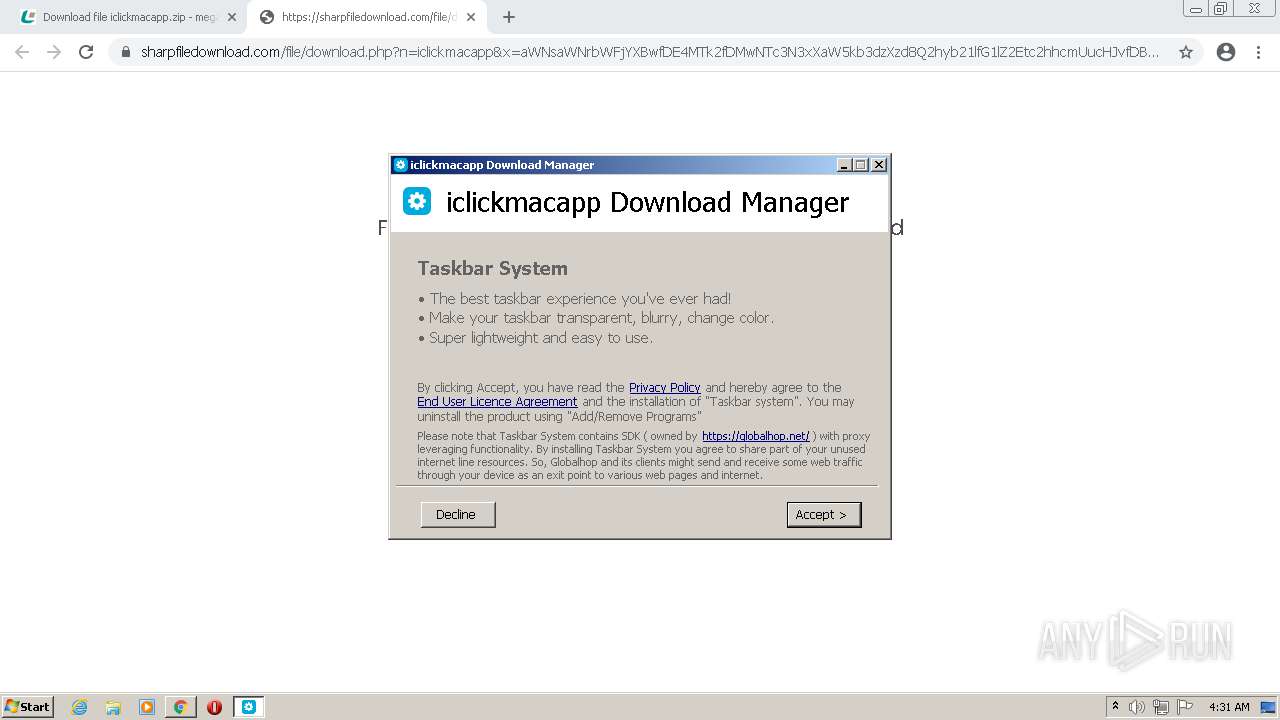This screenshot has height=720, width=1280.
Task: Open the volume speaker tray icon
Action: (x=1137, y=707)
